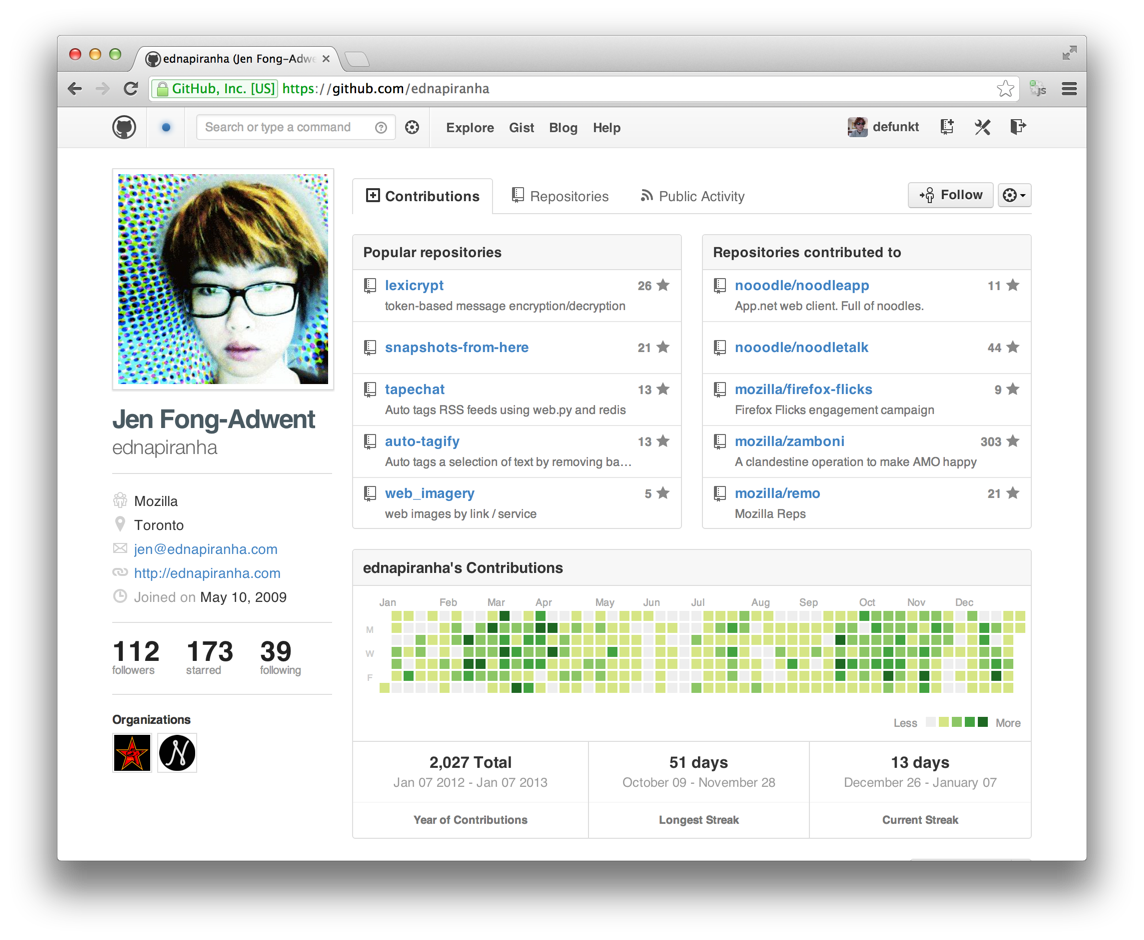The width and height of the screenshot is (1144, 940).
Task: Visit http://ednapiranha.com website link
Action: click(207, 573)
